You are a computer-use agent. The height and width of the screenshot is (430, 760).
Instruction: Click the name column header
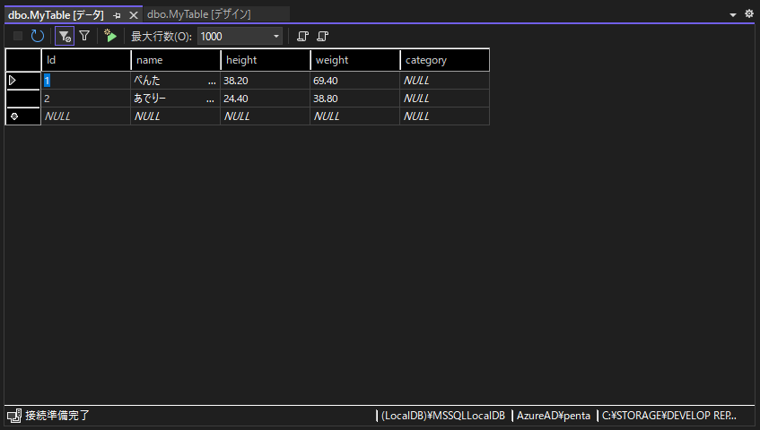point(175,60)
